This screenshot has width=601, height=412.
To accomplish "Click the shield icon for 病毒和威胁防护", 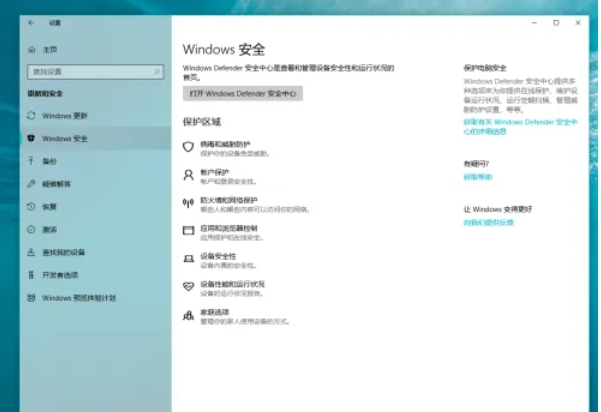I will [x=187, y=146].
